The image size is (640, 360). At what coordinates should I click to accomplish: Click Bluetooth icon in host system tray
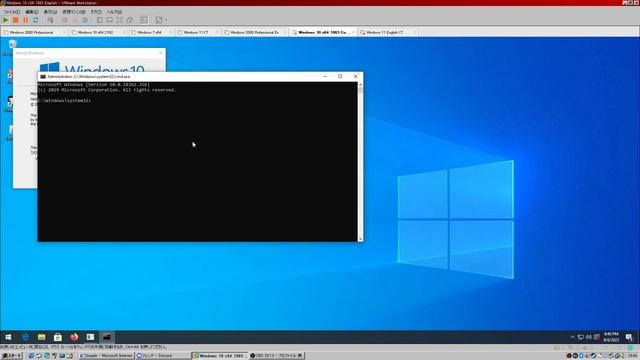581,356
